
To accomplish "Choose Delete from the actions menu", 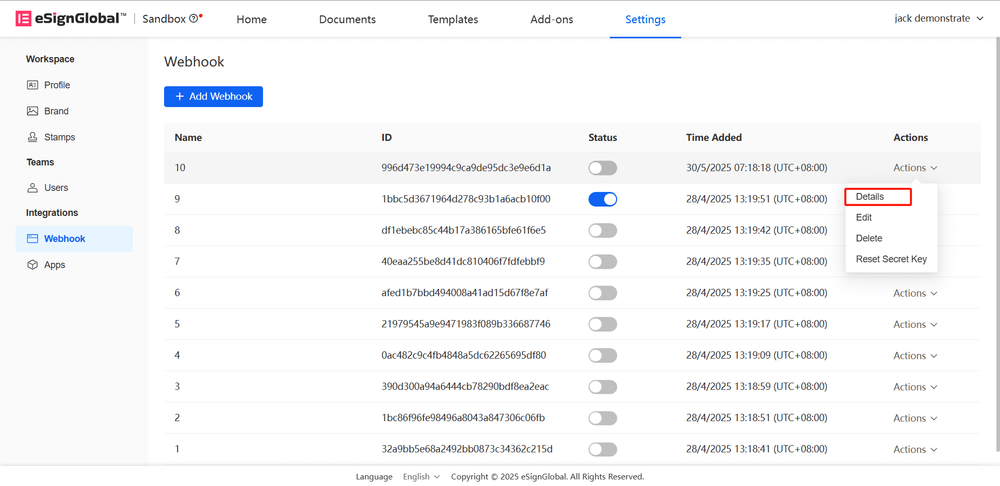I will pyautogui.click(x=869, y=238).
